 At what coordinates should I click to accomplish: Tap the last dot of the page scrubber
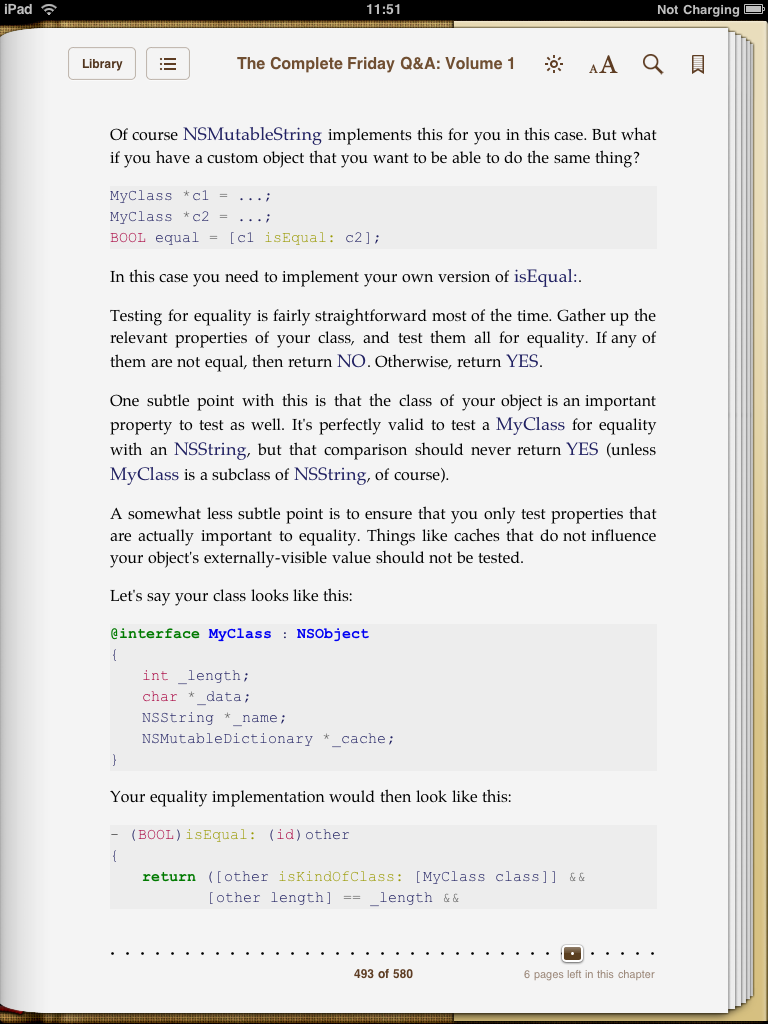pyautogui.click(x=653, y=954)
